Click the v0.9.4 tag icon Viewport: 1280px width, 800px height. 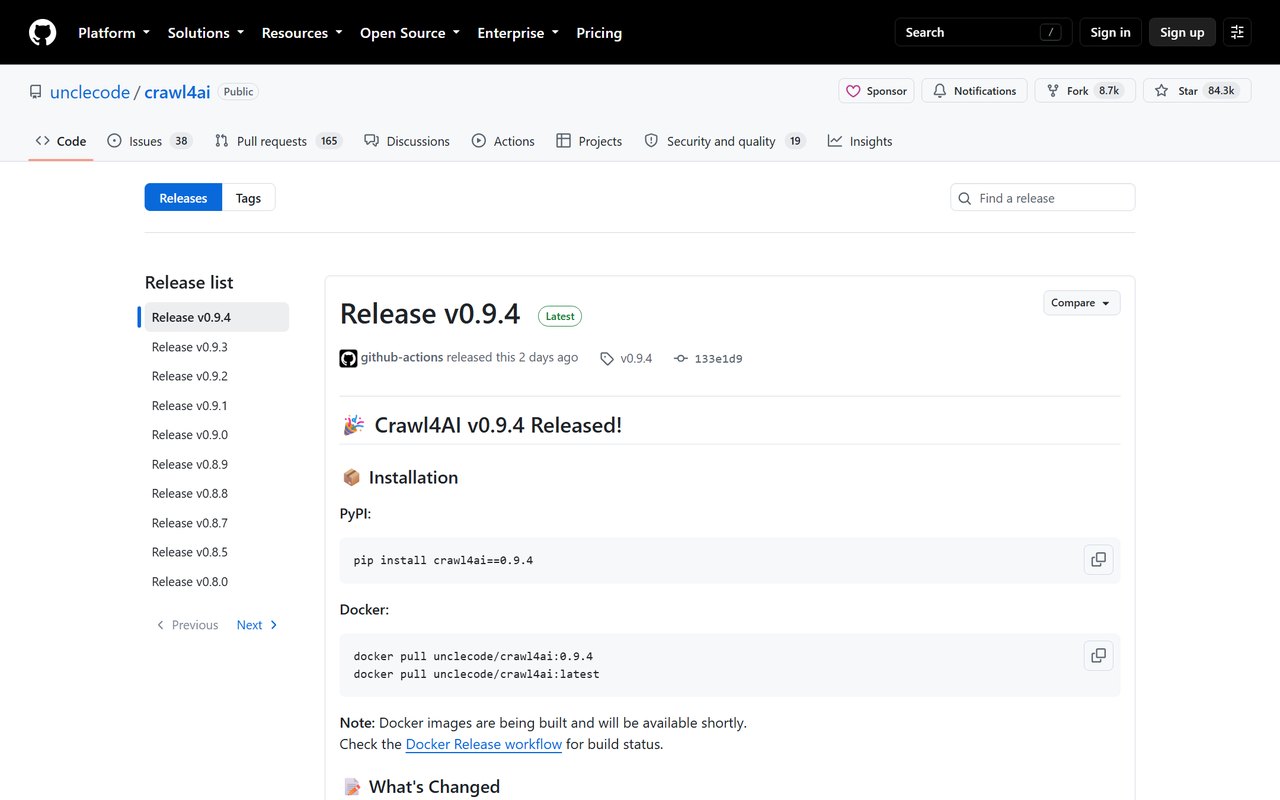coord(607,358)
